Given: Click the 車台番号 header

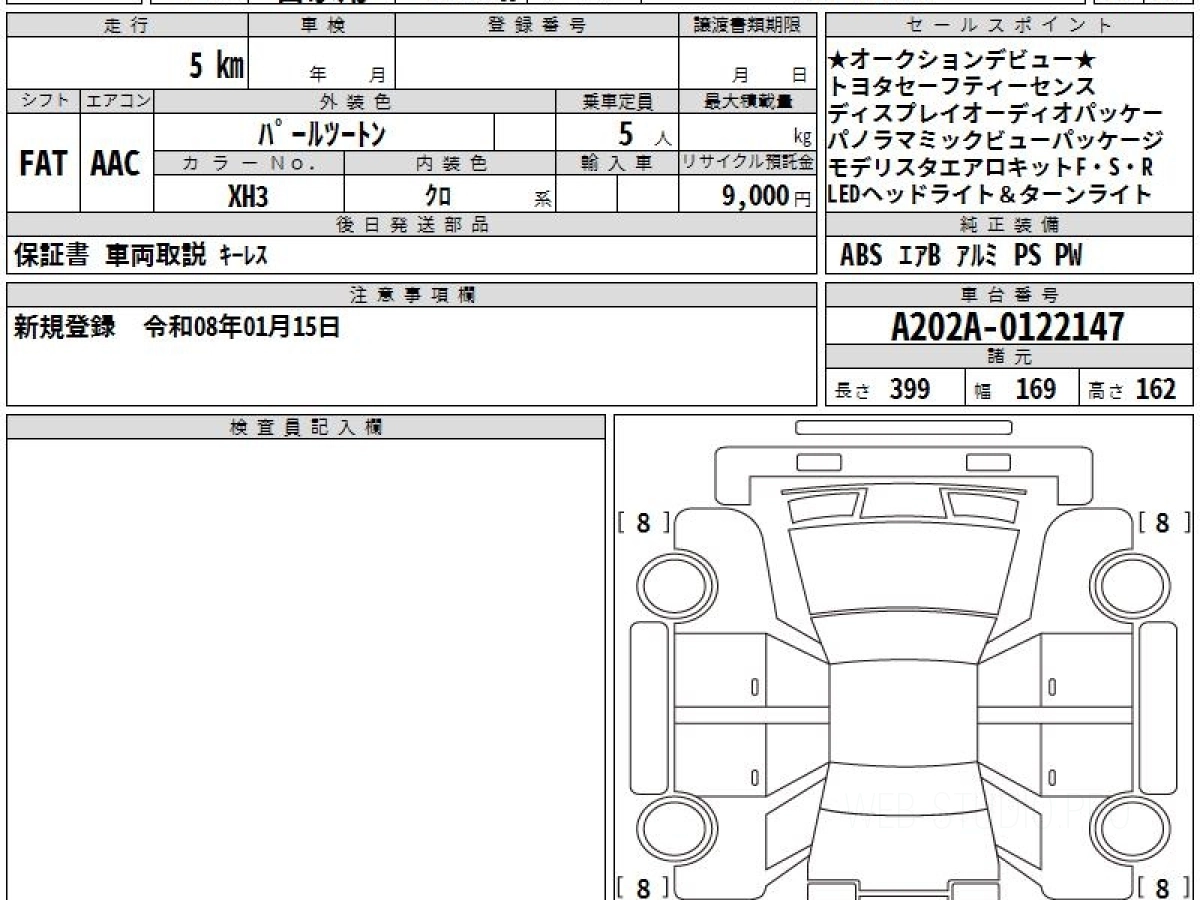Looking at the screenshot, I should (1010, 295).
